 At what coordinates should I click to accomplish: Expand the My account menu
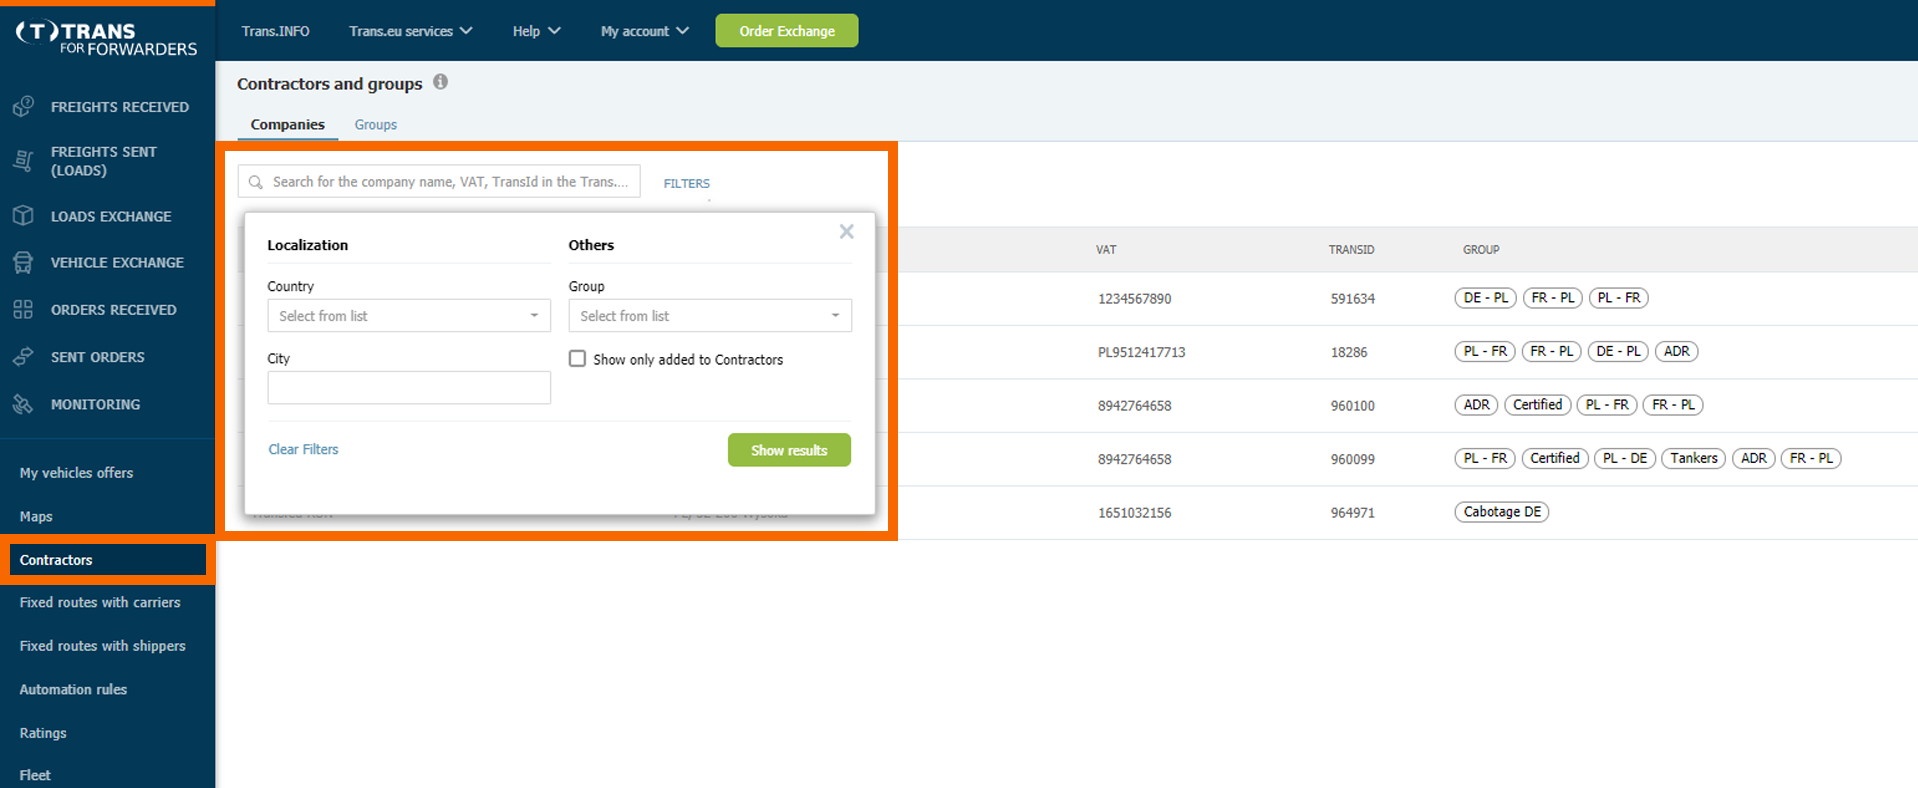click(645, 31)
